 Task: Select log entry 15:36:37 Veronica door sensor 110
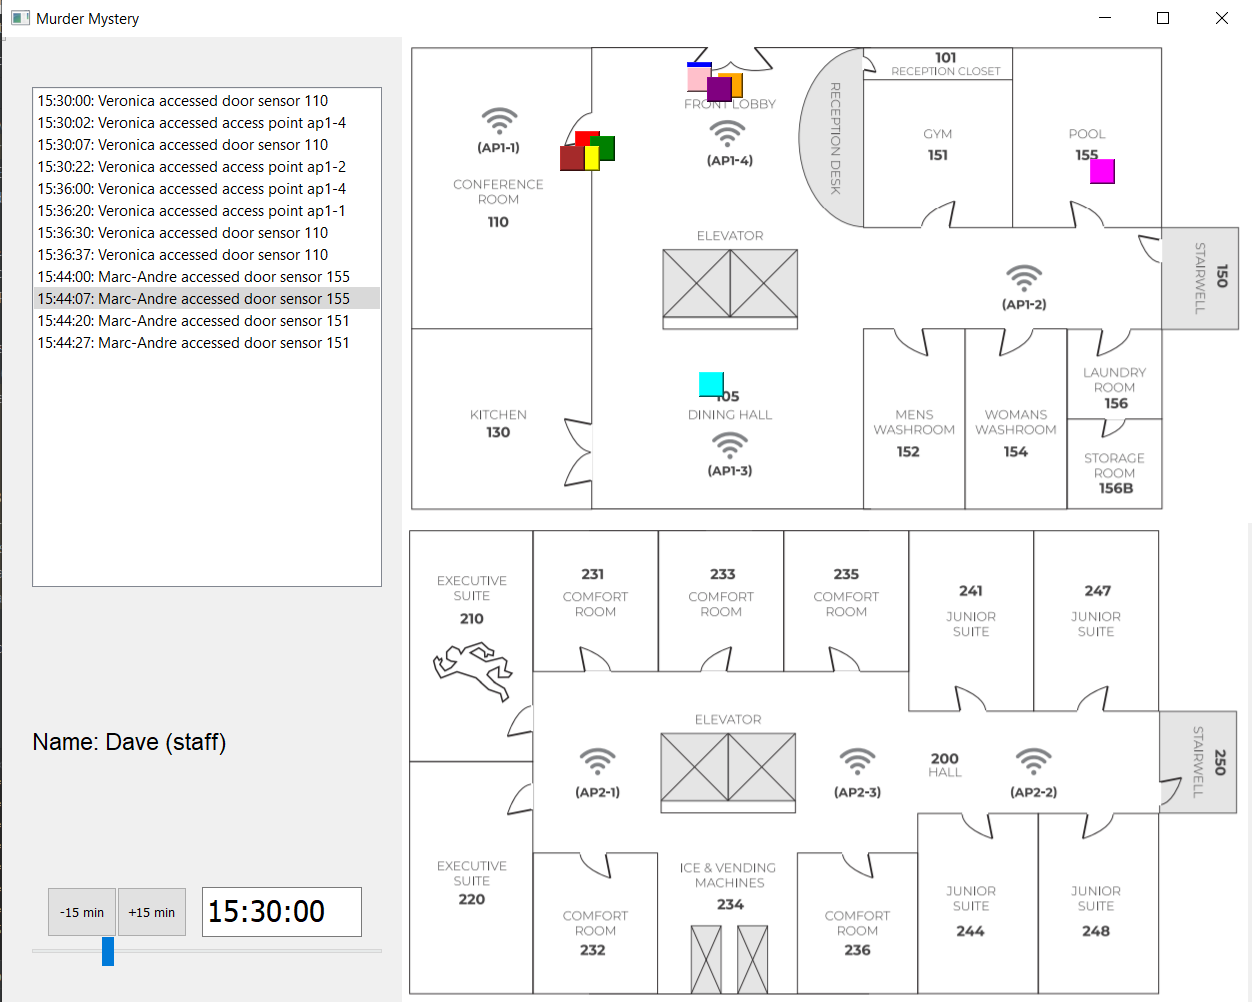[x=206, y=255]
